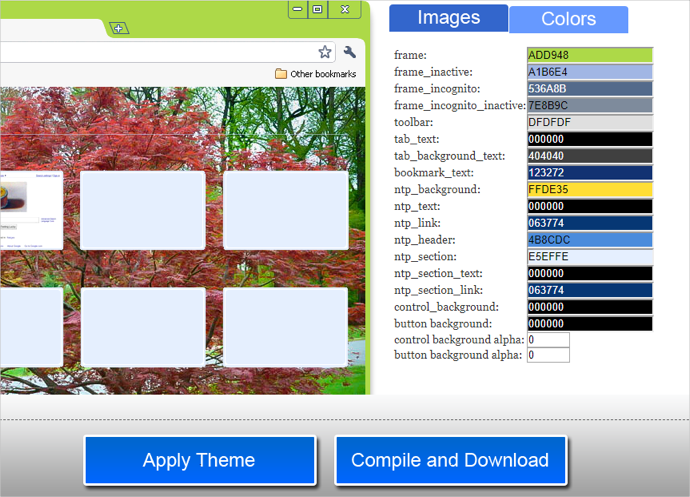Screen dimensions: 690x497
Task: Open the Other bookmarks folder
Action: tap(315, 74)
